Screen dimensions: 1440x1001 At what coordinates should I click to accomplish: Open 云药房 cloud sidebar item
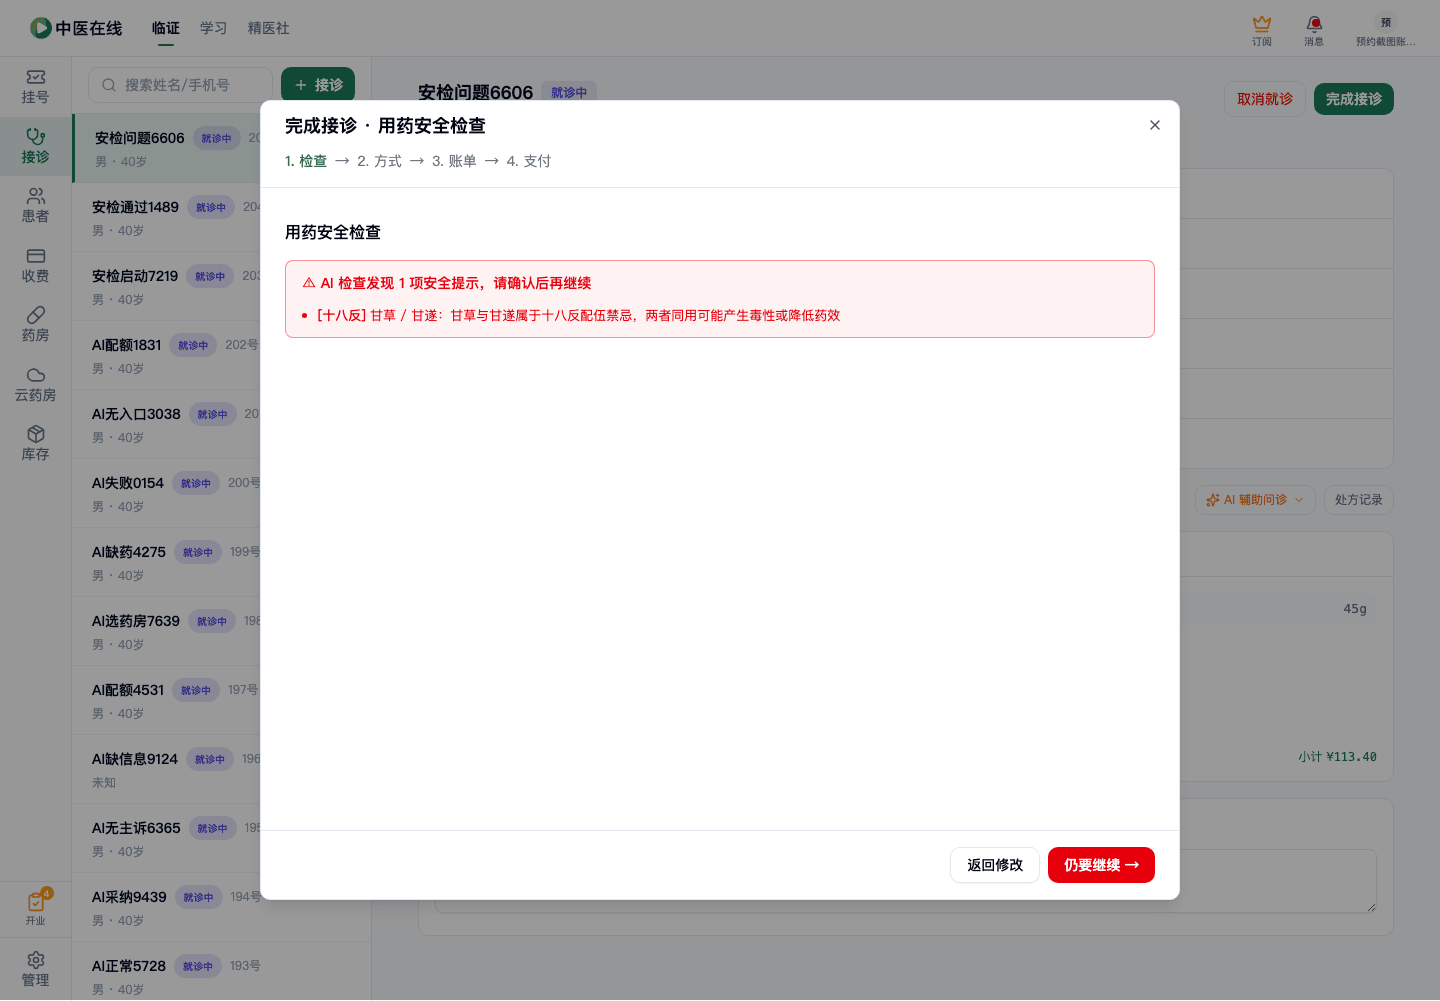coord(36,384)
